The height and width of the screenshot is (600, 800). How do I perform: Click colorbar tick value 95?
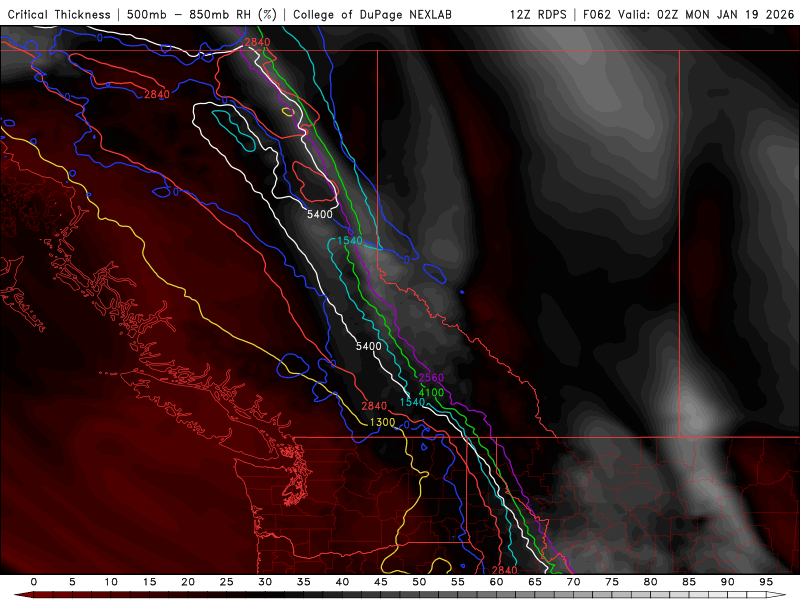pyautogui.click(x=766, y=582)
